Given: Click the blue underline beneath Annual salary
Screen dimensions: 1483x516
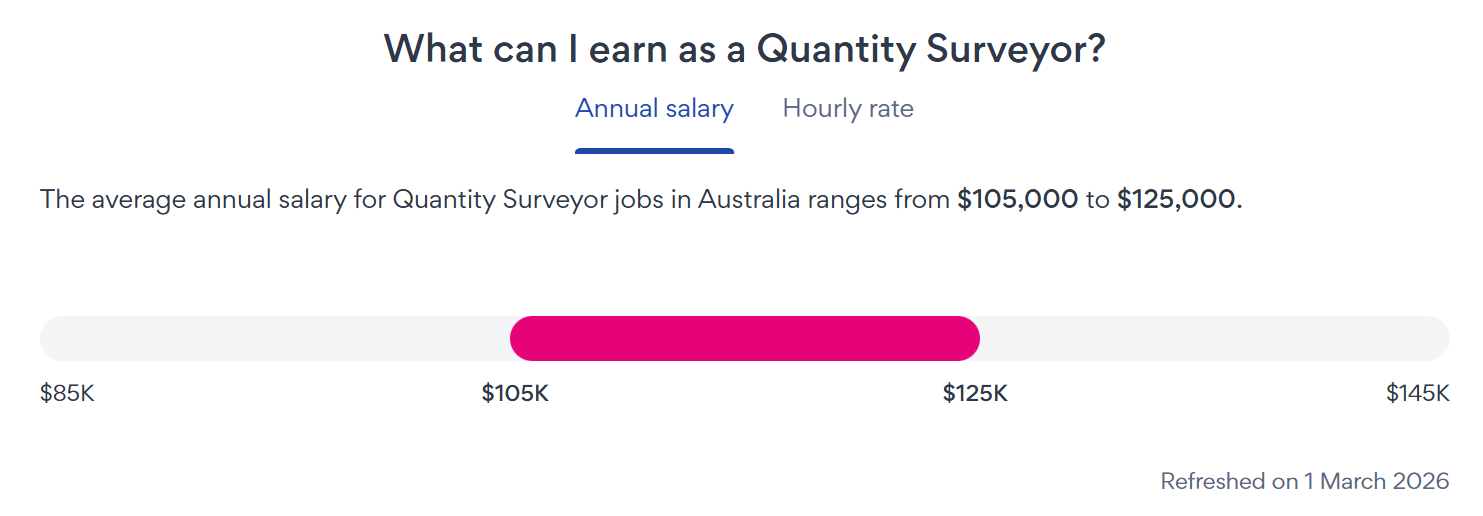Looking at the screenshot, I should tap(654, 151).
